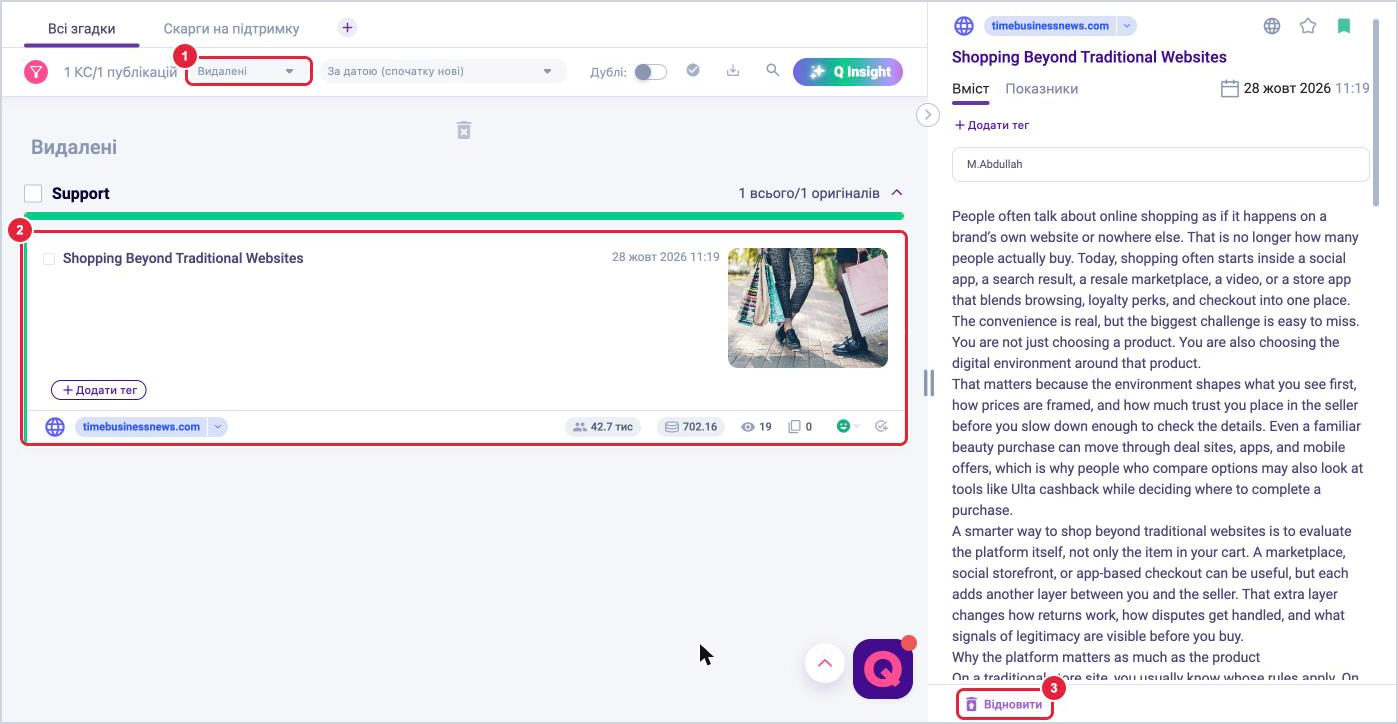Screen dimensions: 1398x724
Task: Click the Q Insight button
Action: pos(848,72)
